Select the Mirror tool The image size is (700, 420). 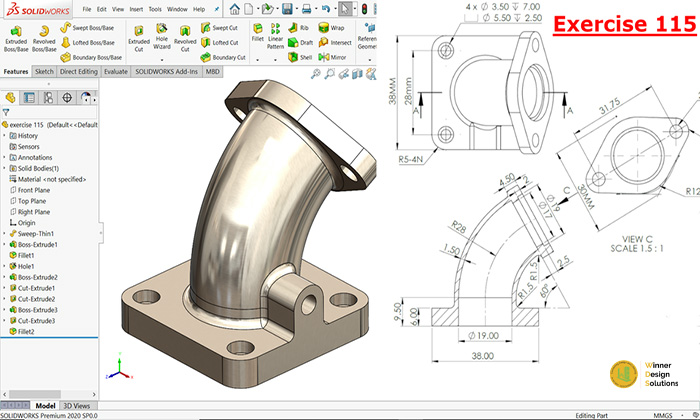click(332, 57)
